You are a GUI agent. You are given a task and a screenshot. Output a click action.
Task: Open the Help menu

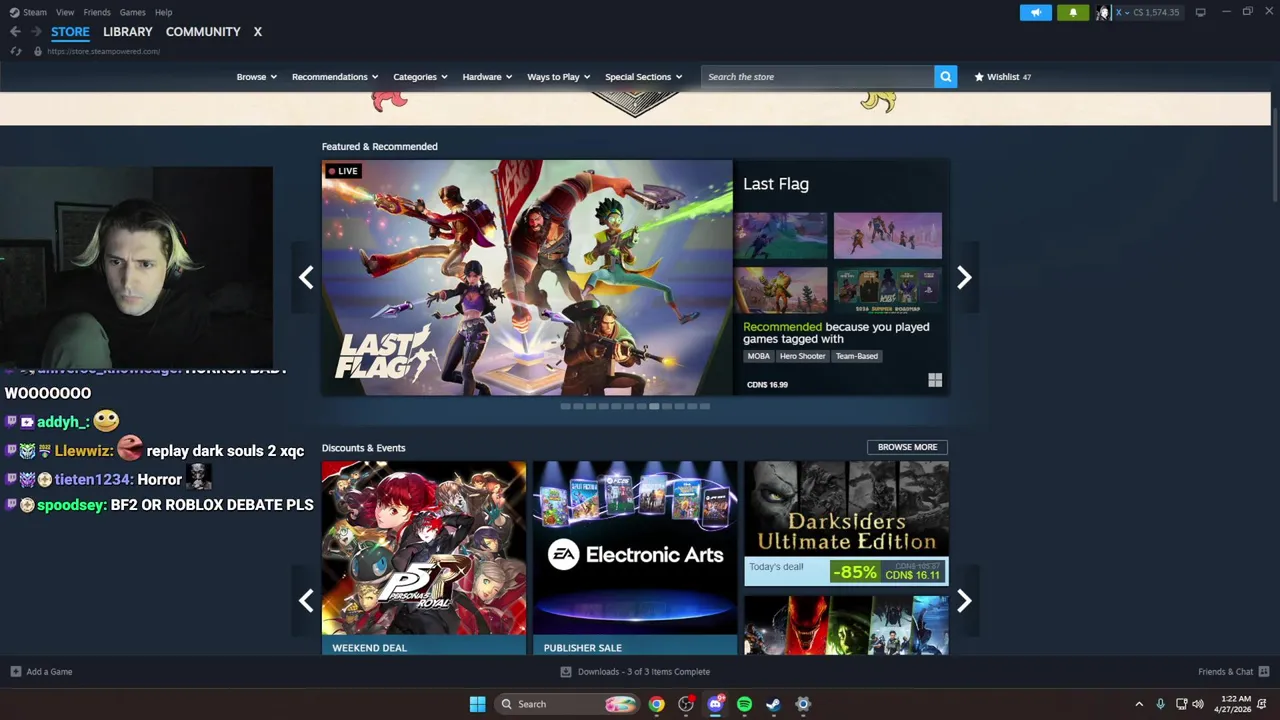tap(164, 12)
